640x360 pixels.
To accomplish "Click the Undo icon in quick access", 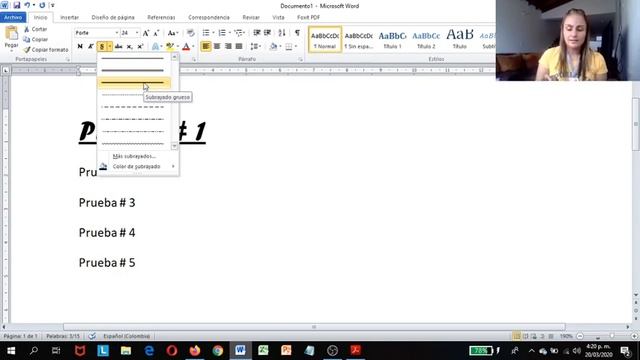I will point(27,5).
